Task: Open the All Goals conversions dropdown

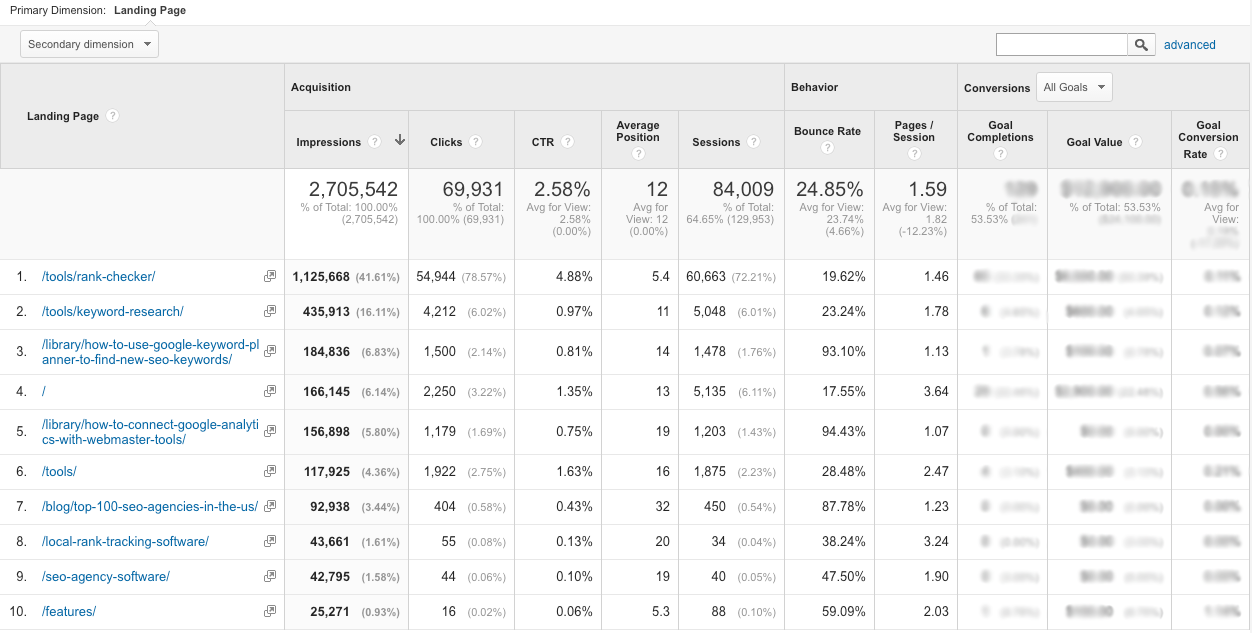Action: 1074,88
